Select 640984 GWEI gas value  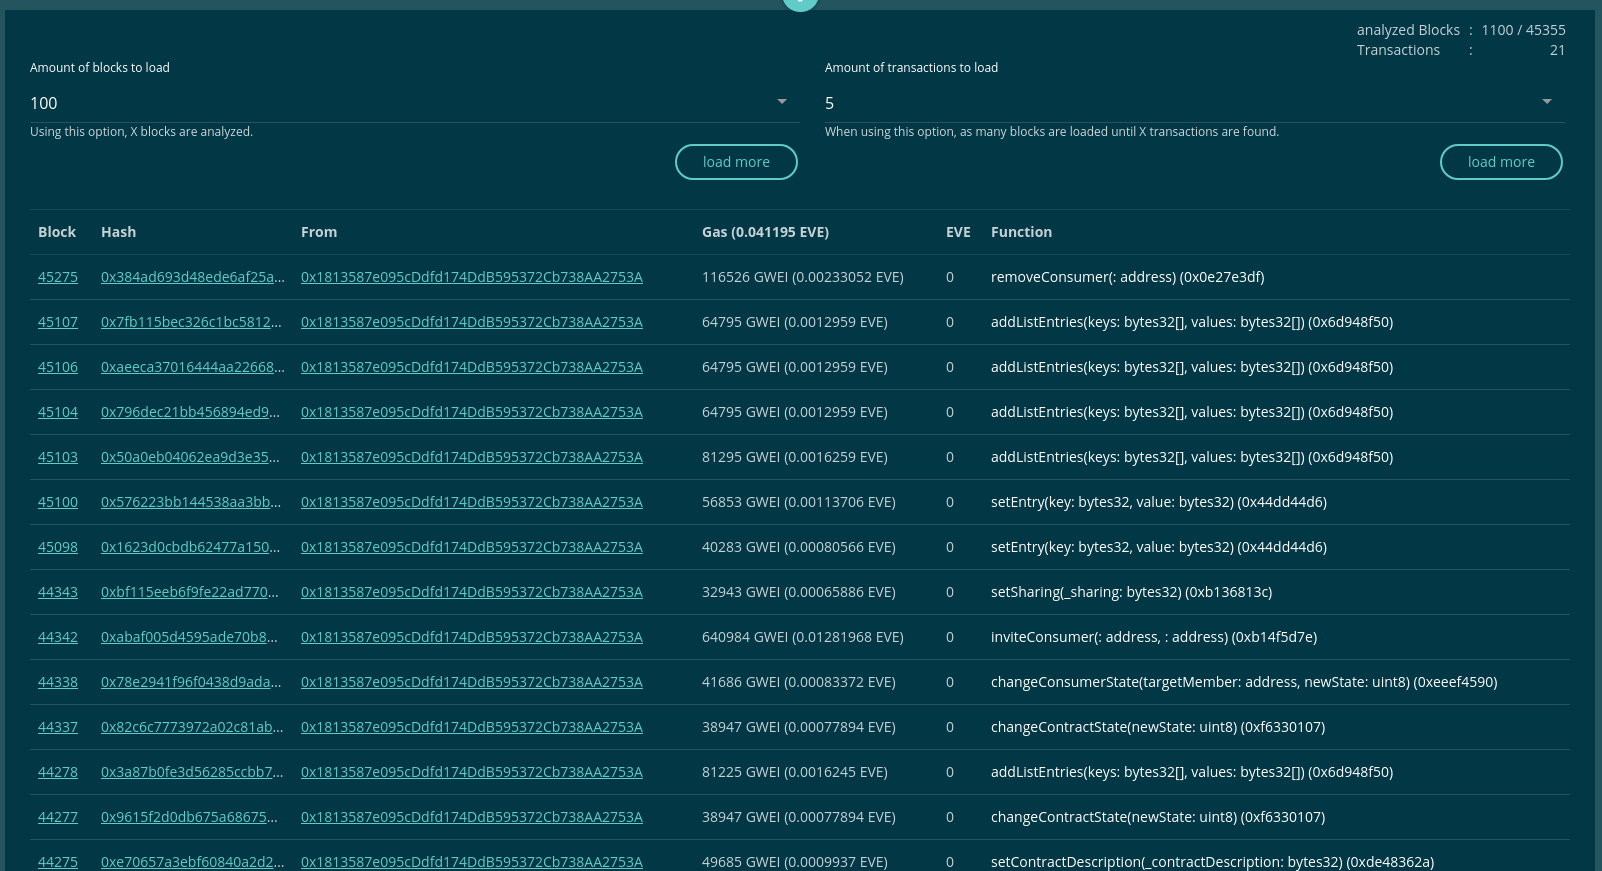tap(803, 637)
